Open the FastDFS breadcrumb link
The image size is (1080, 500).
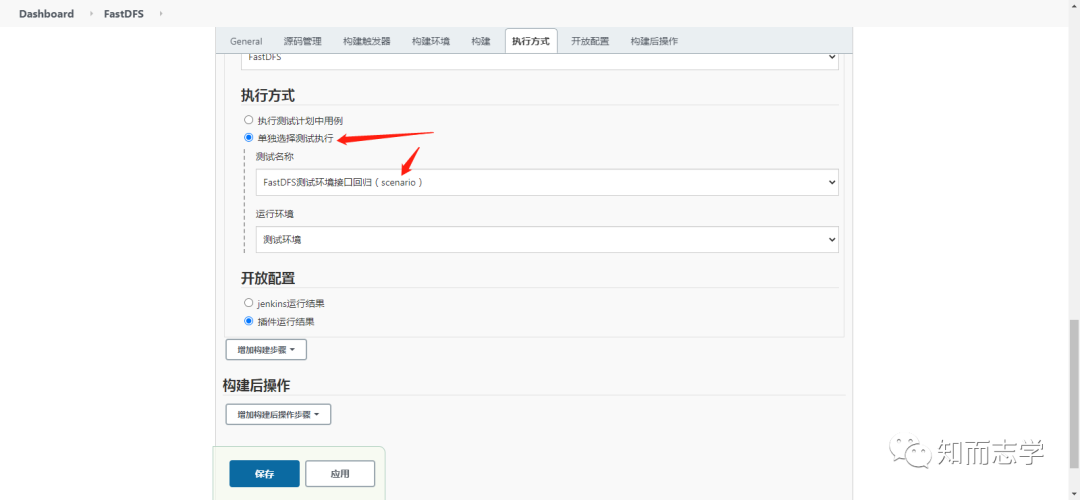click(x=124, y=14)
